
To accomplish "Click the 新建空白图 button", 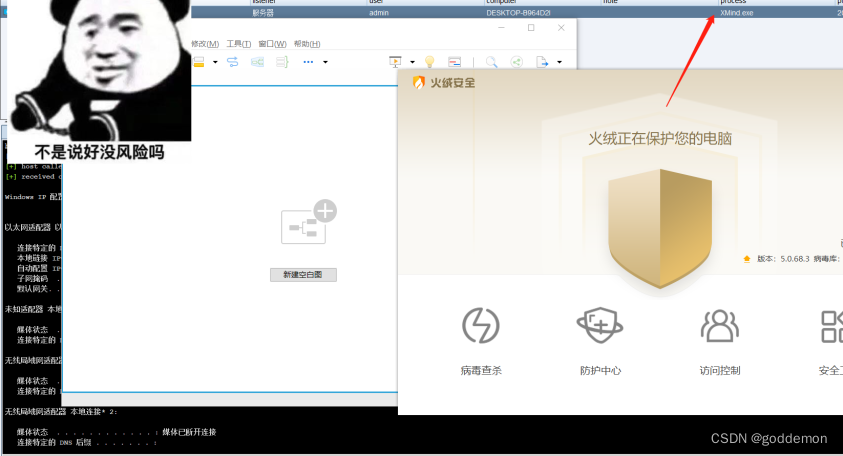I will click(303, 275).
